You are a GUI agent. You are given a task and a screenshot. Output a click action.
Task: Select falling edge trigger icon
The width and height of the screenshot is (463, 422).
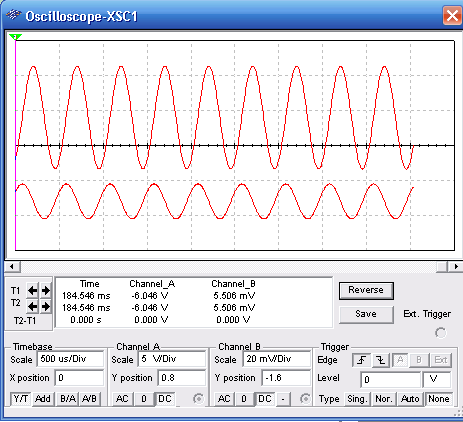[381, 360]
